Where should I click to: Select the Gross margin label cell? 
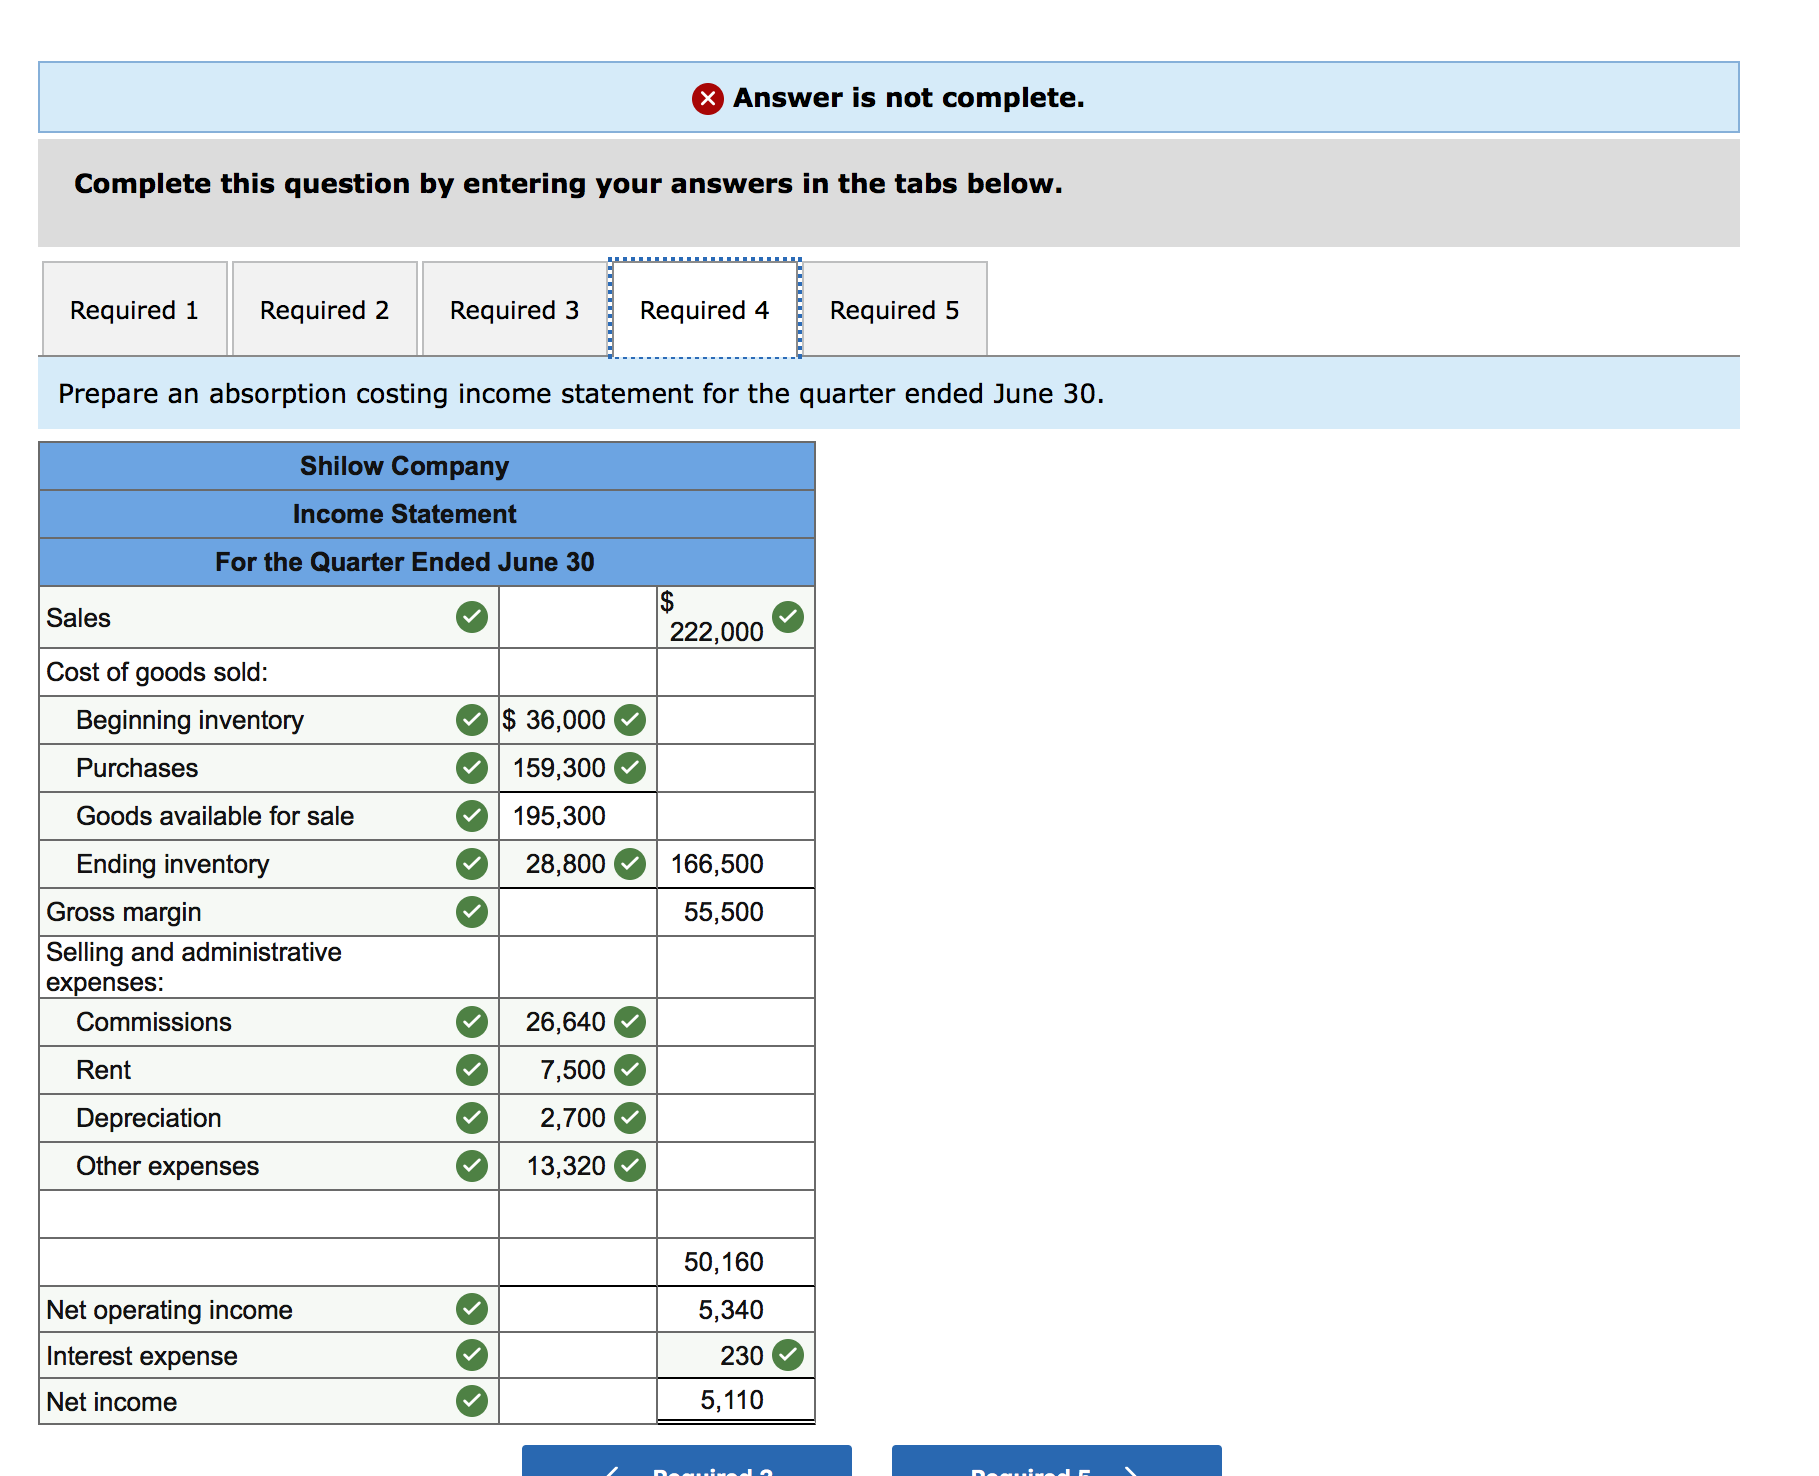coord(269,912)
